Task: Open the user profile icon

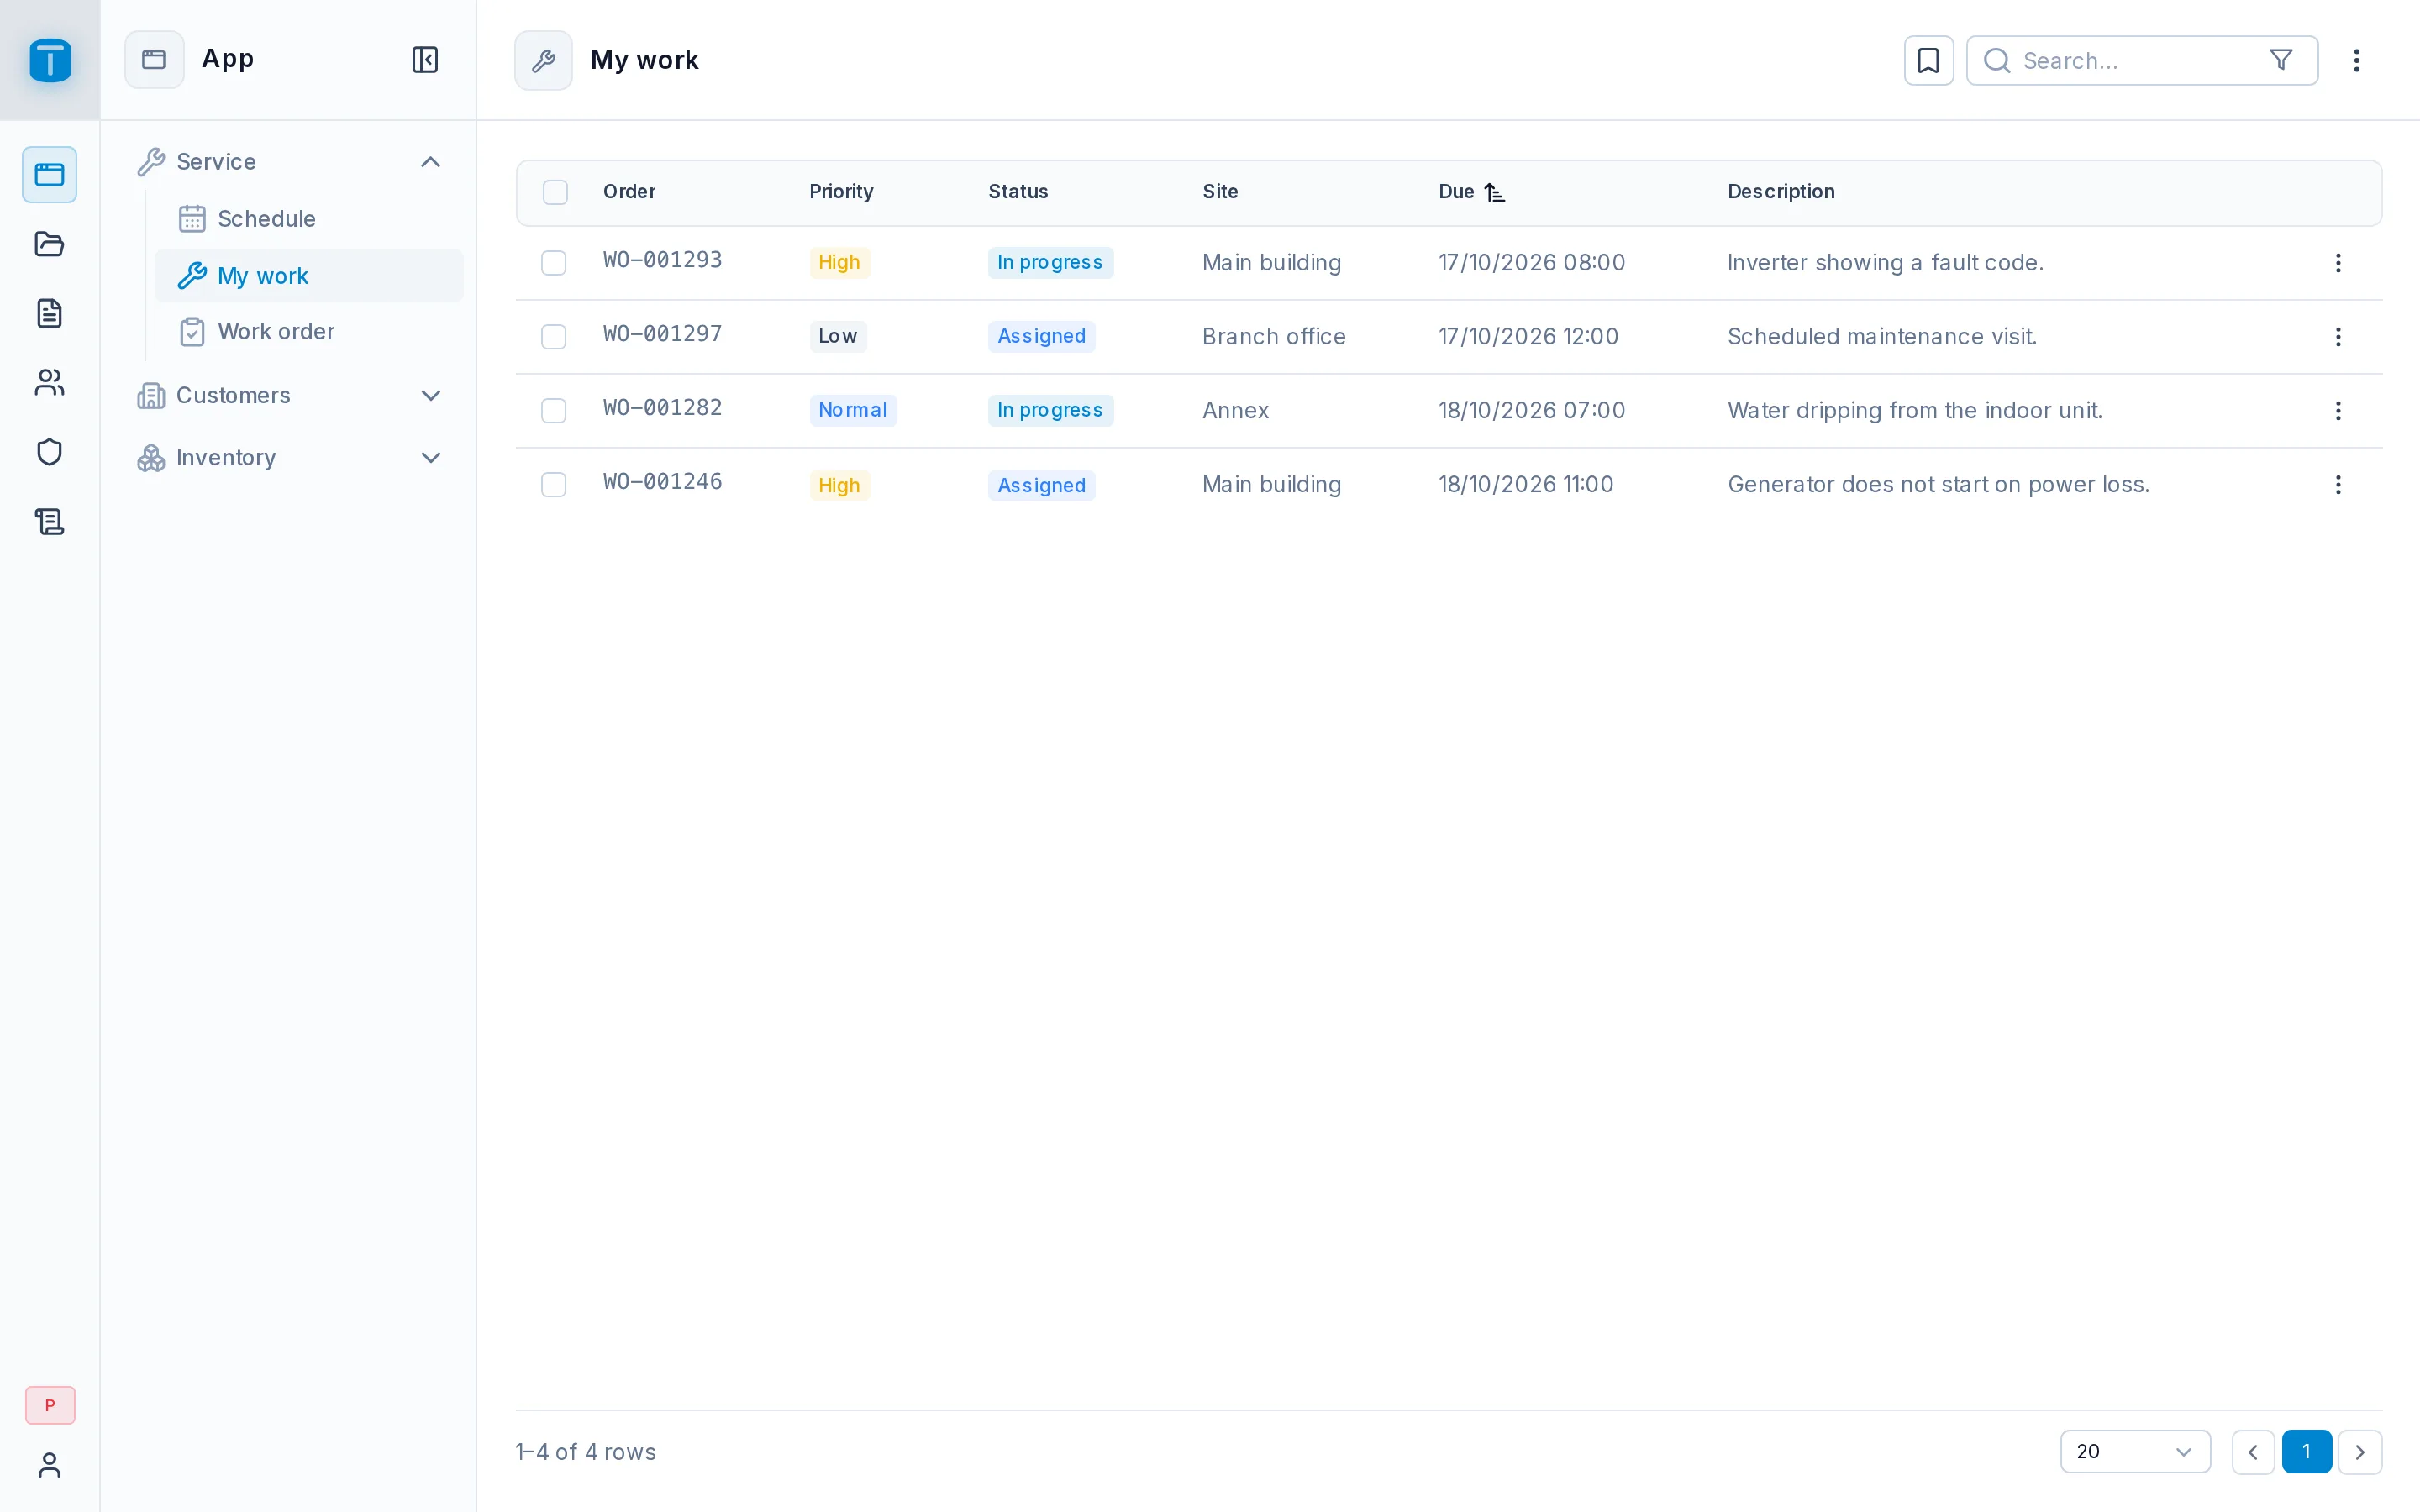Action: click(50, 1465)
